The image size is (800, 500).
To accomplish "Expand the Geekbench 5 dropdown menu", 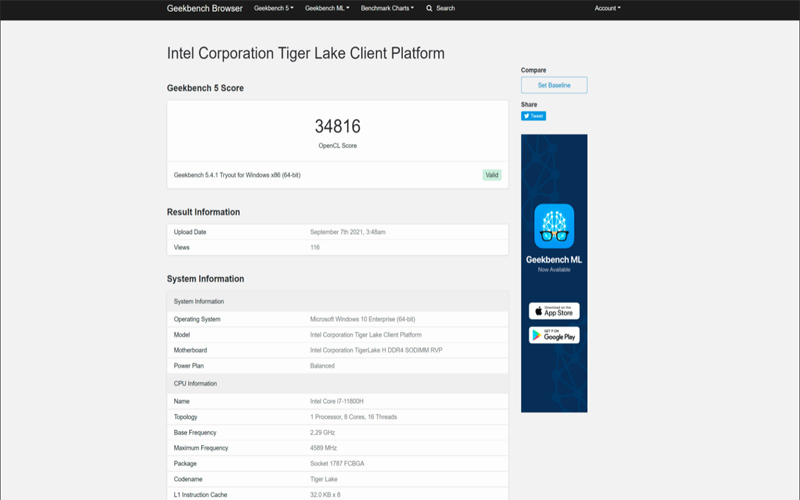I will tap(273, 8).
